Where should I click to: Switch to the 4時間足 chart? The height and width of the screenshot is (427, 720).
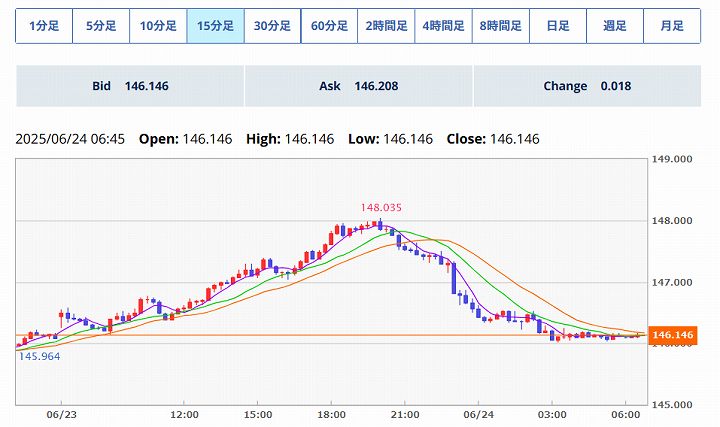pos(444,26)
